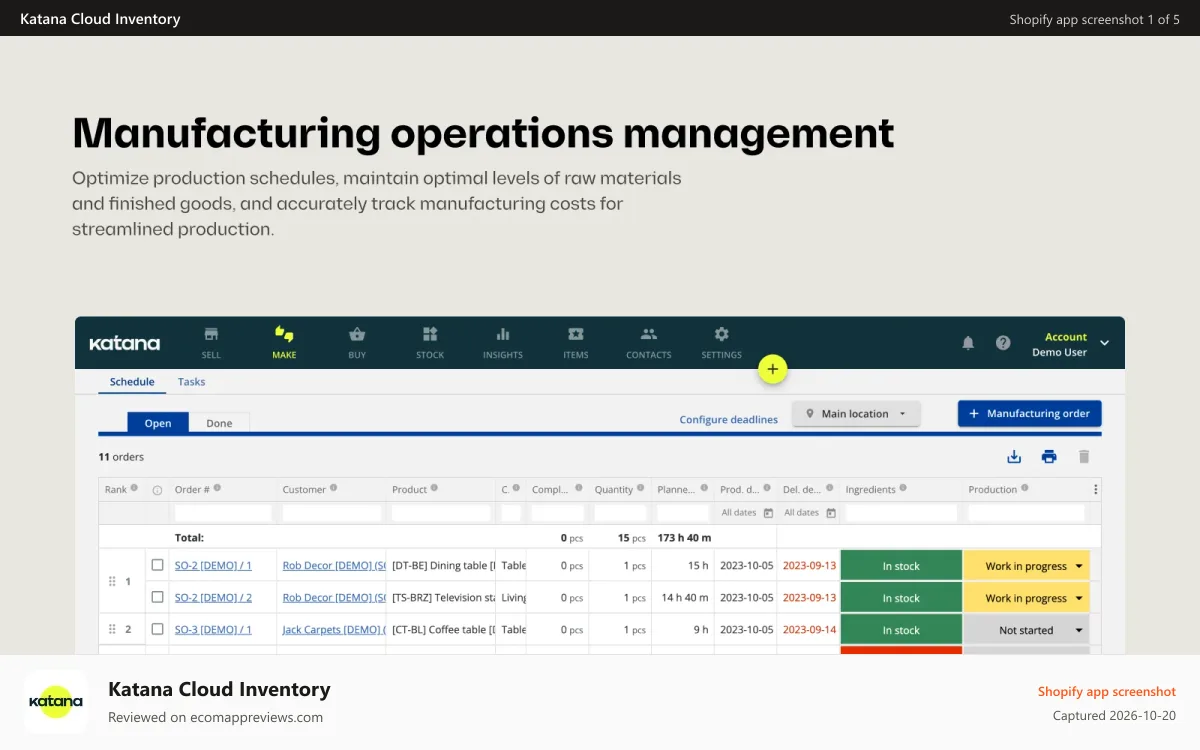
Task: Sort by the Quantity column header
Action: click(614, 490)
